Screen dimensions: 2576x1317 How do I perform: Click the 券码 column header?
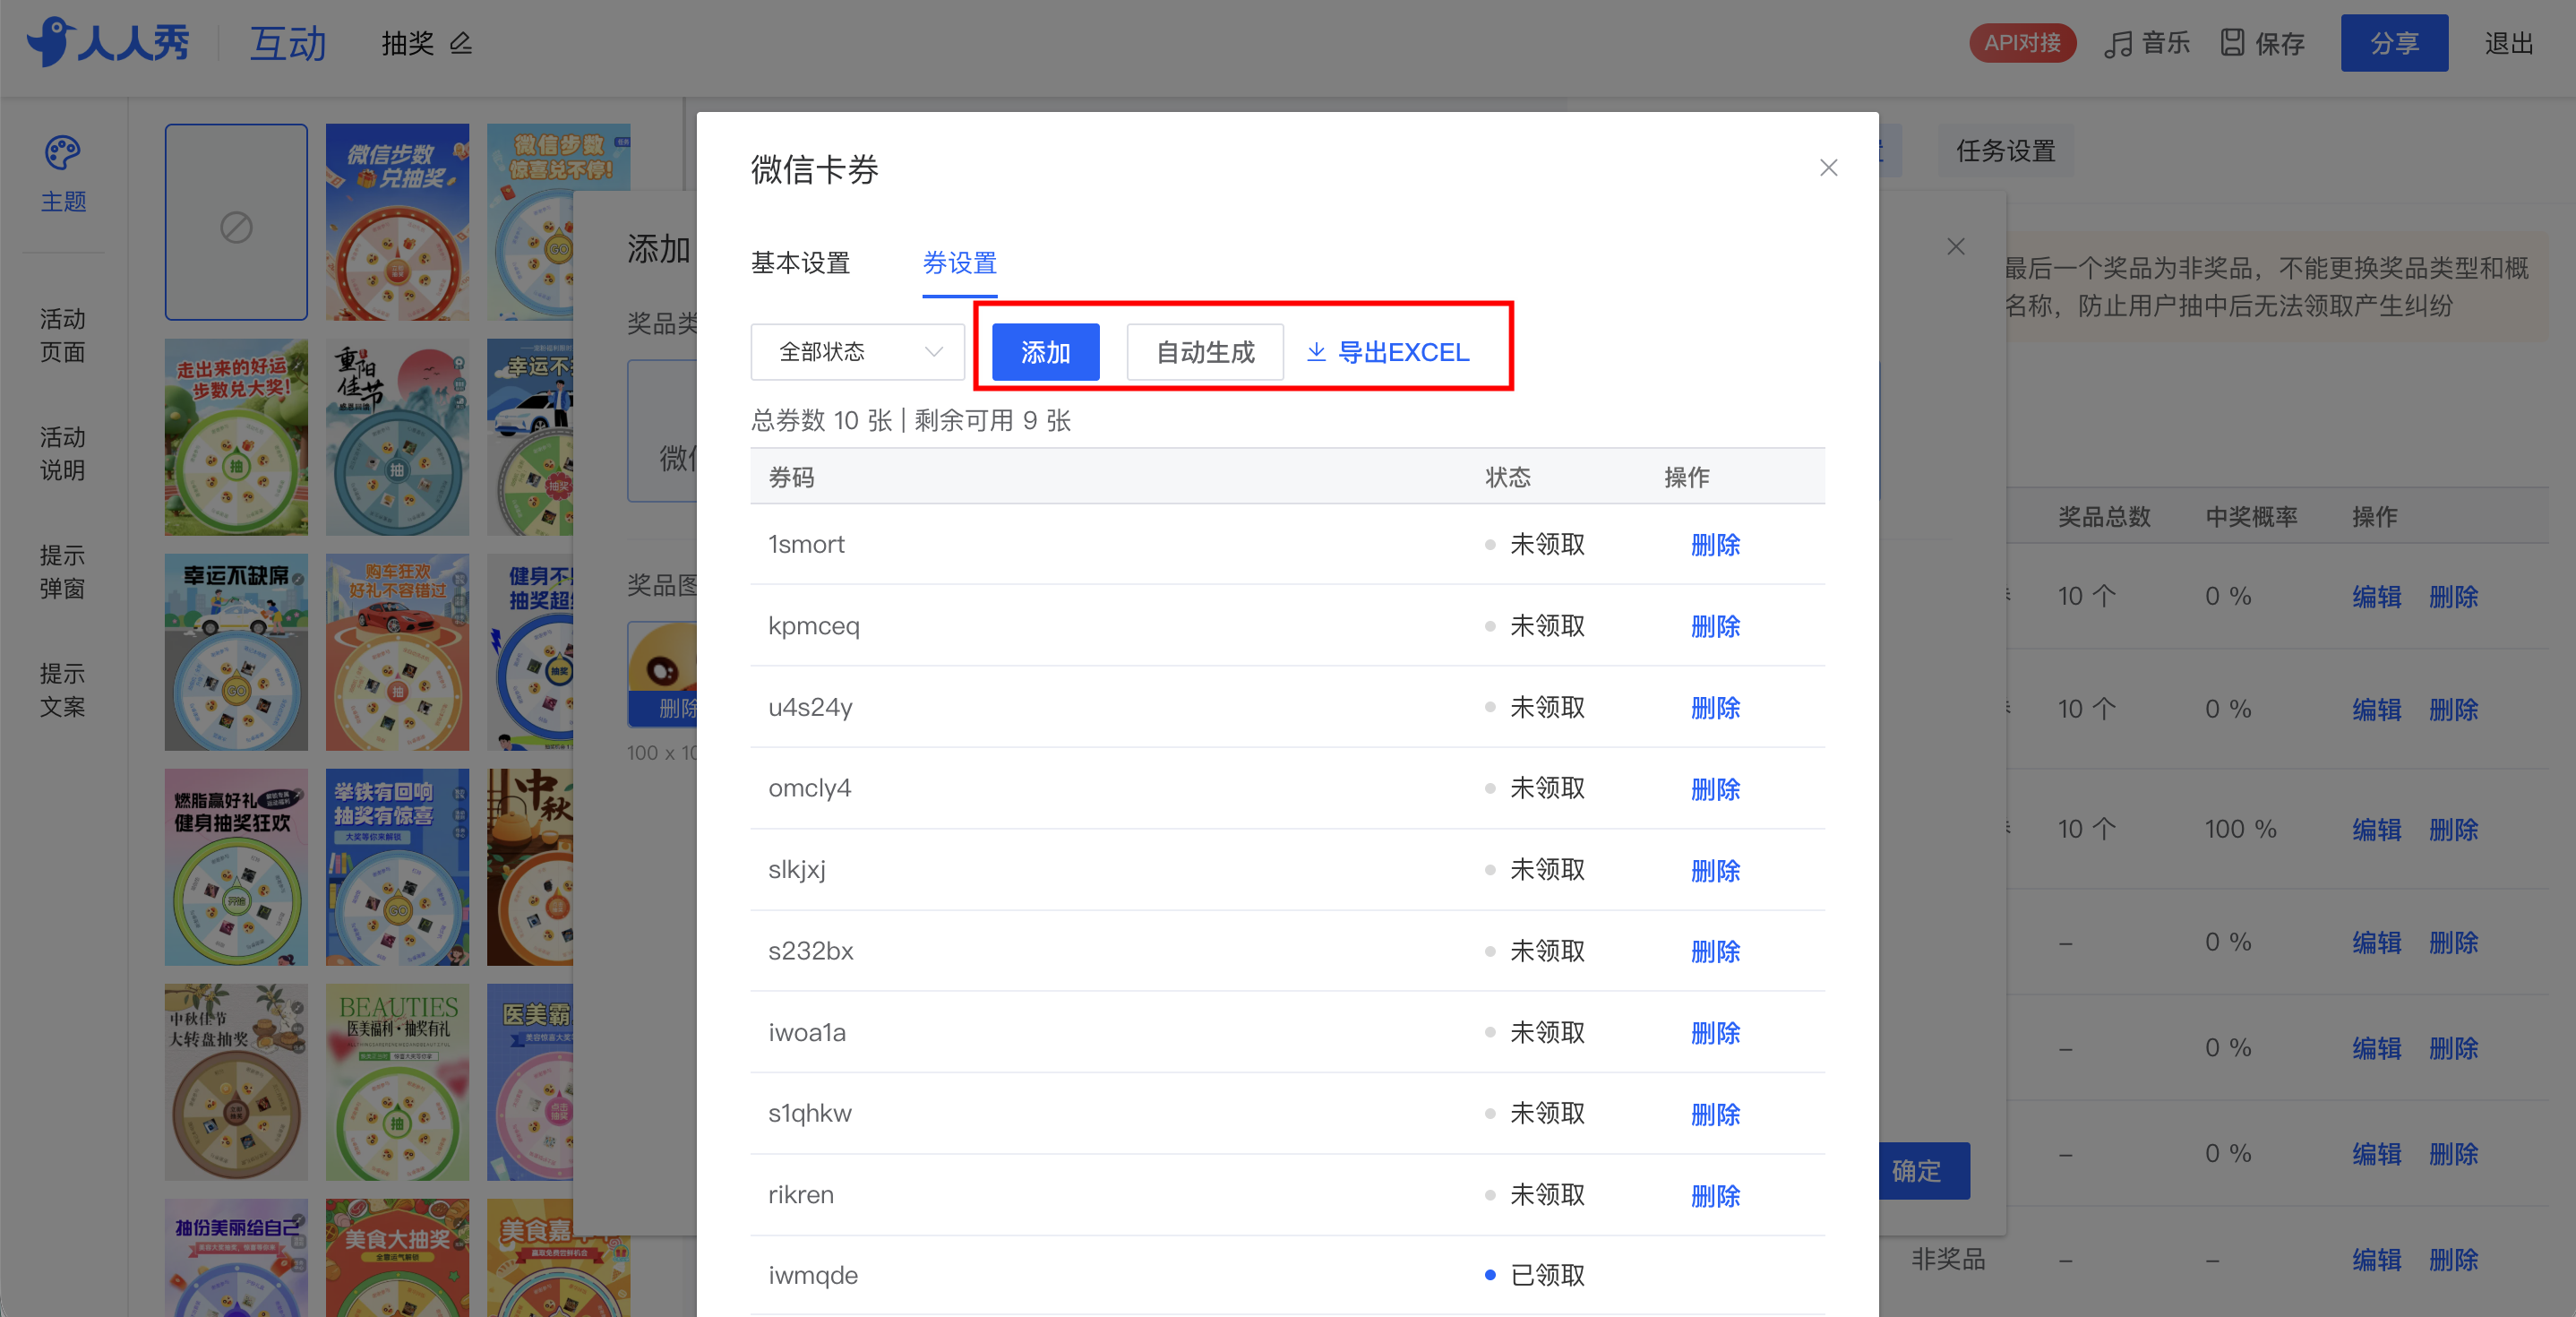point(791,477)
